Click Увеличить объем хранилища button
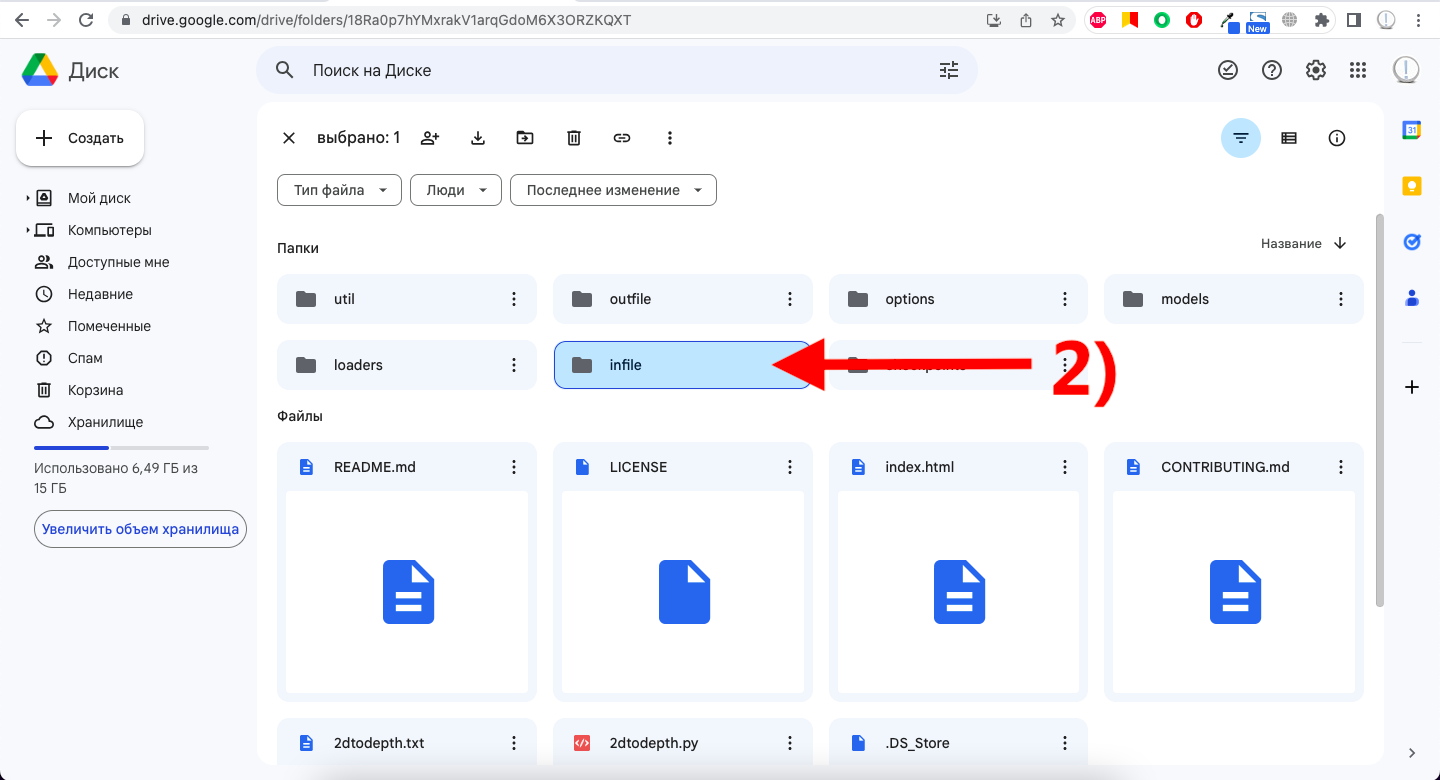Image resolution: width=1440 pixels, height=780 pixels. click(x=140, y=529)
